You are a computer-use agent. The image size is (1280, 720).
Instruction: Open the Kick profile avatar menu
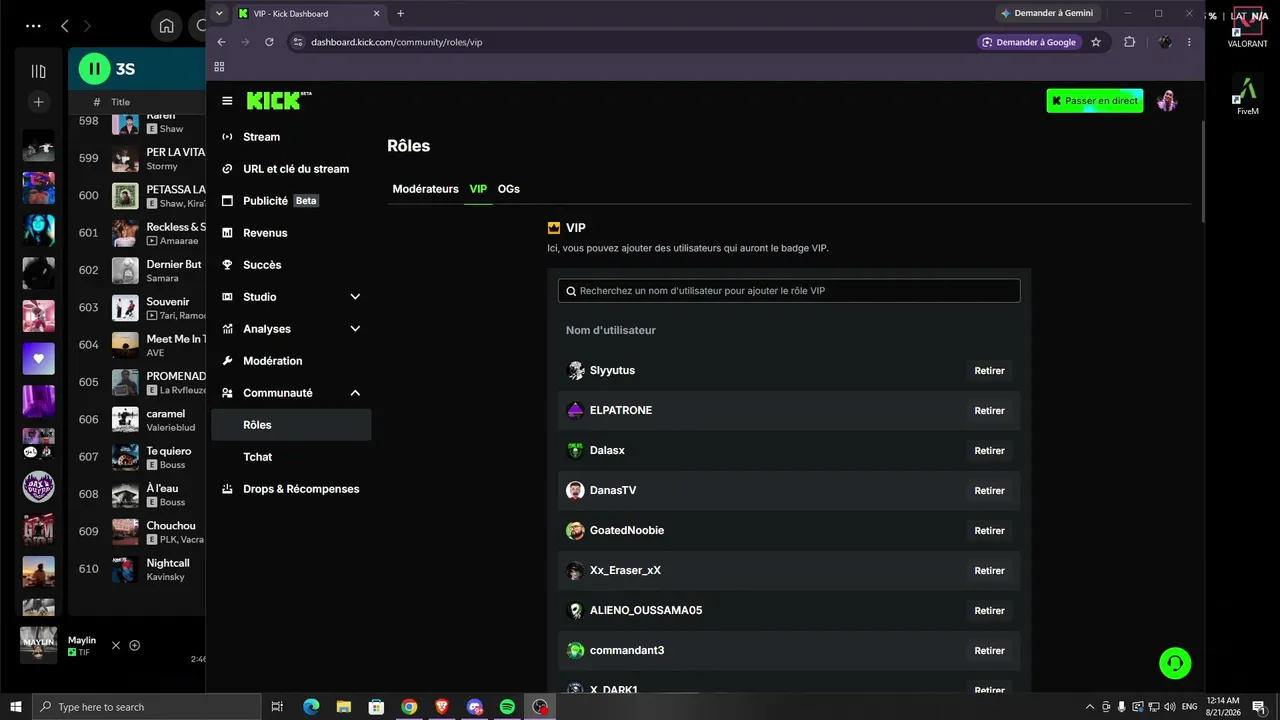pos(1167,101)
